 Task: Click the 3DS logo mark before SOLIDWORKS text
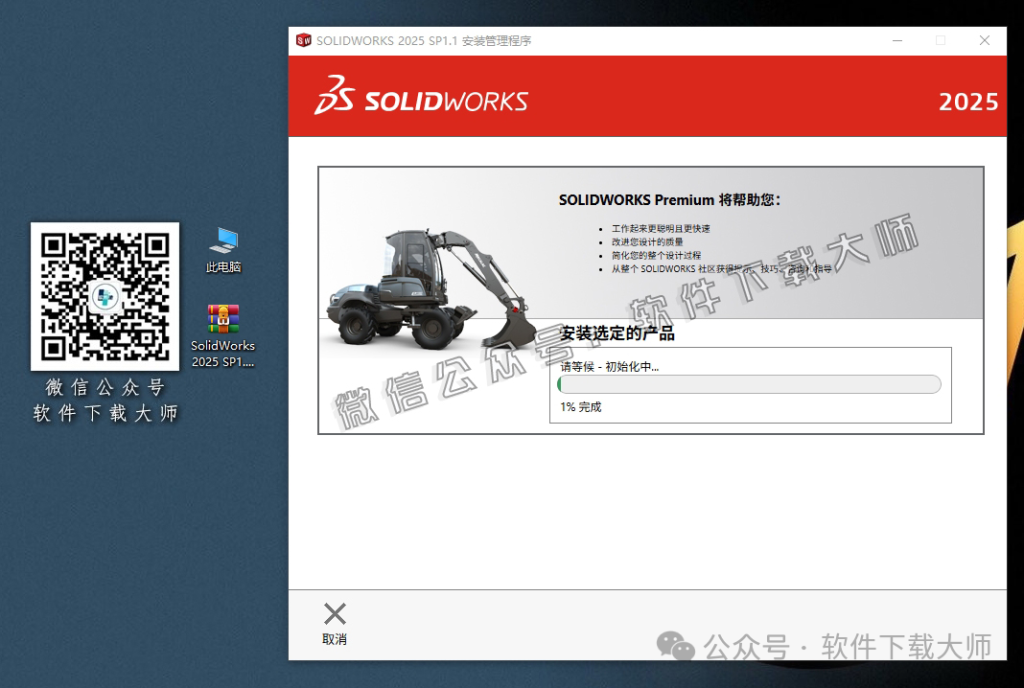click(x=338, y=99)
